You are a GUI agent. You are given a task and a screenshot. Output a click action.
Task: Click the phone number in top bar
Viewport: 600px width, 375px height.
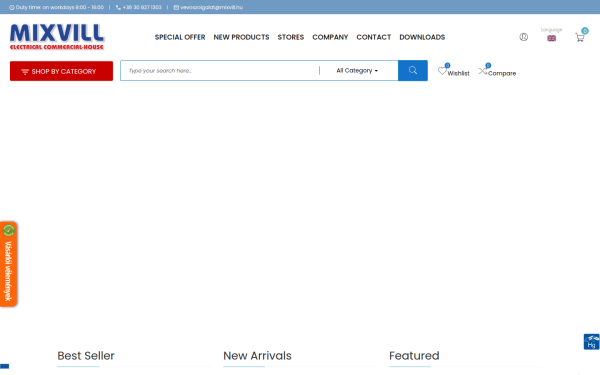click(x=142, y=7)
